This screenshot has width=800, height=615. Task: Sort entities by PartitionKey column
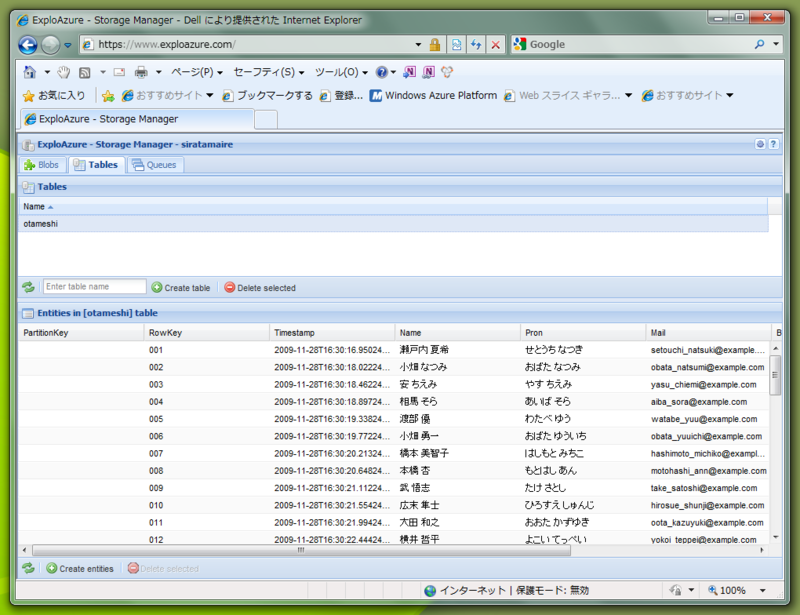coord(81,333)
